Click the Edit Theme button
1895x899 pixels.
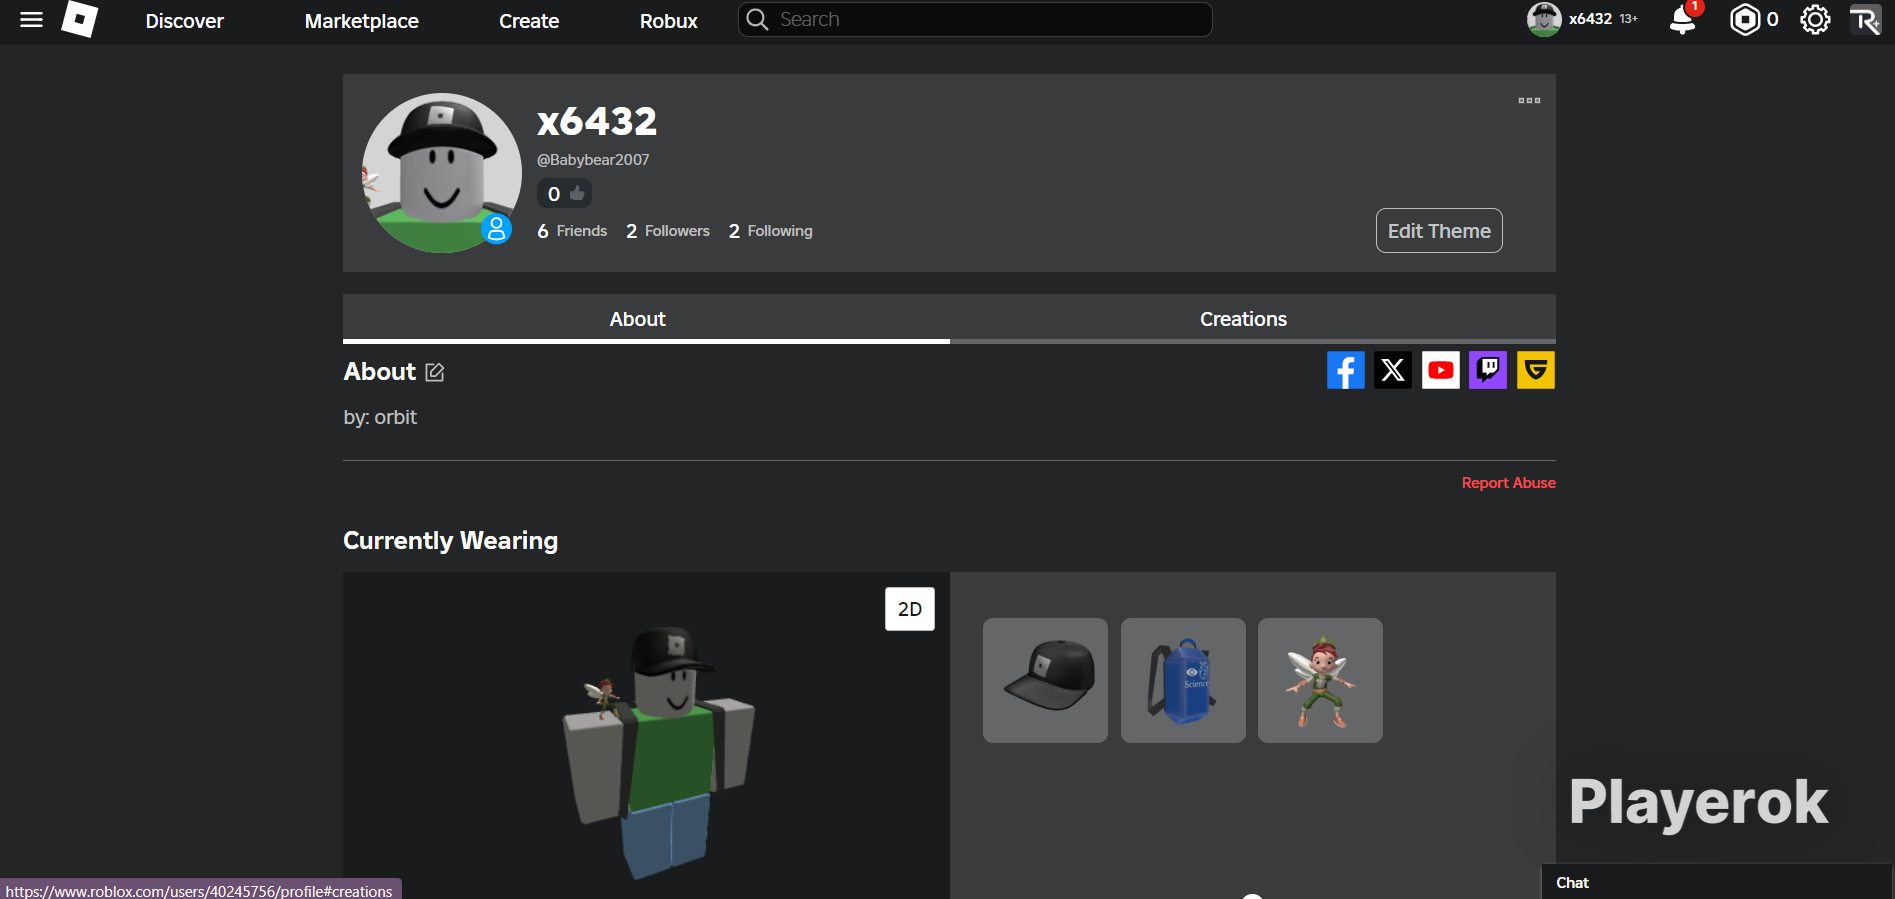click(1439, 231)
